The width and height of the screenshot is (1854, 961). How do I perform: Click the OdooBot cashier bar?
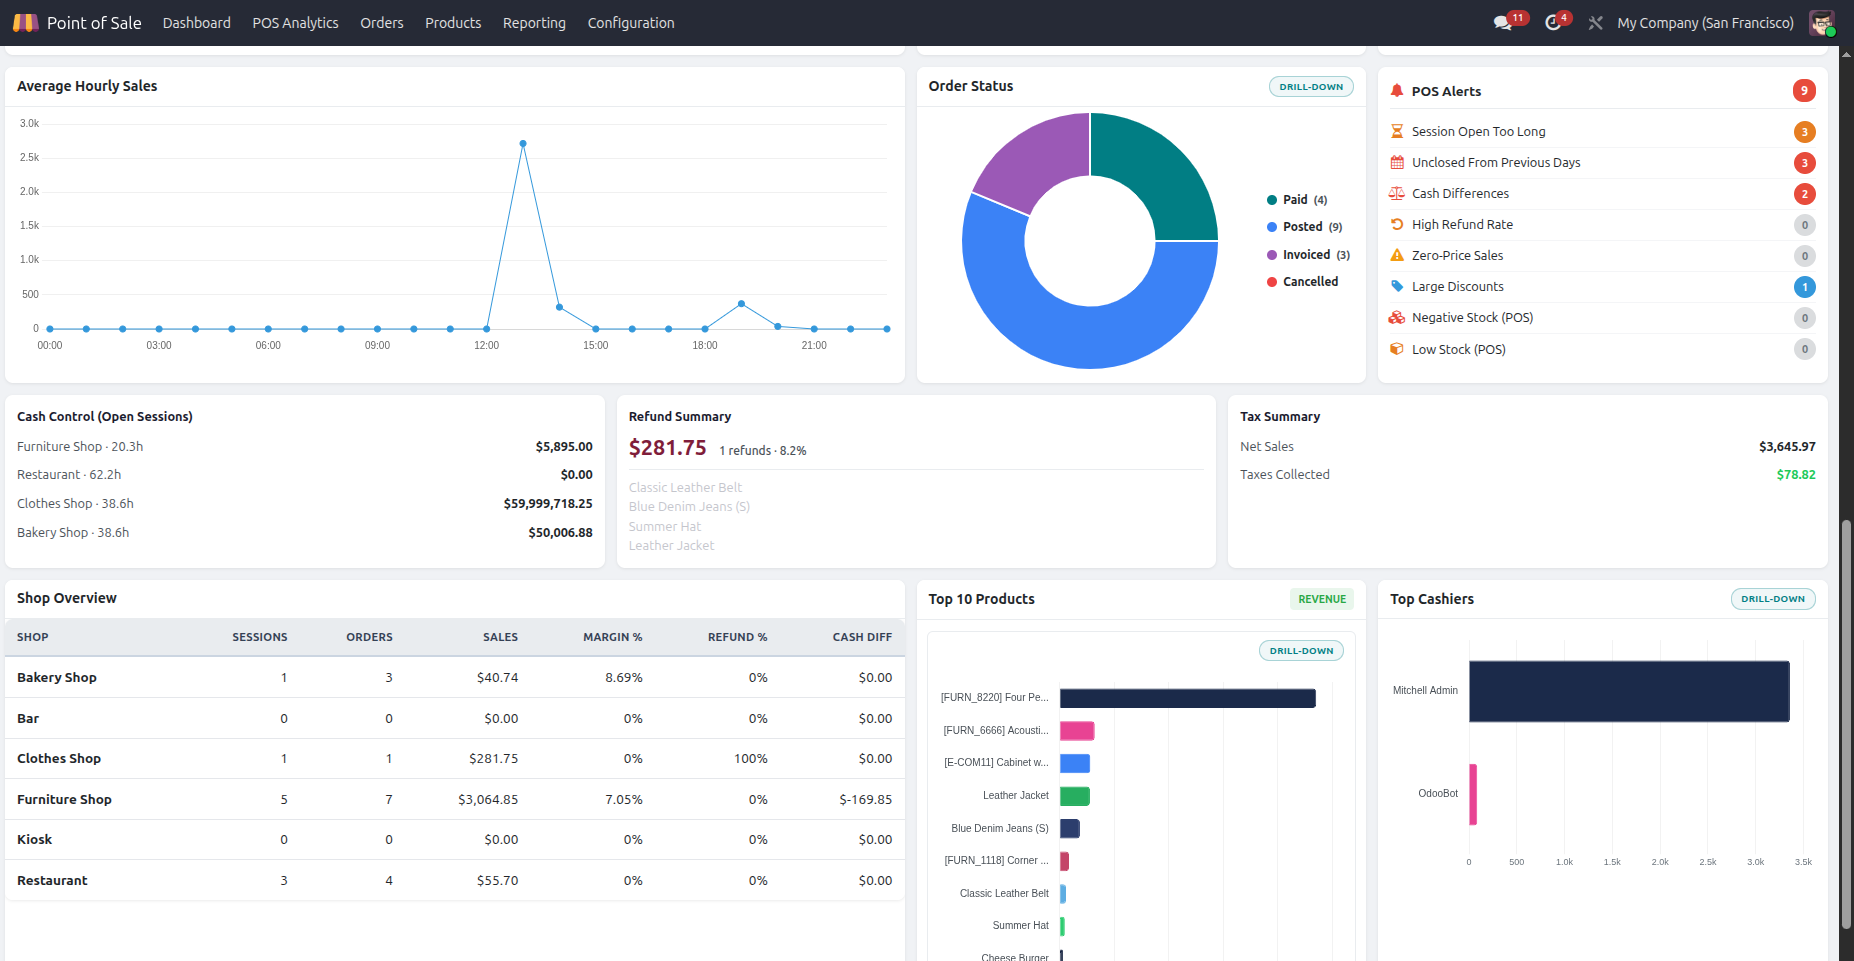coord(1473,794)
